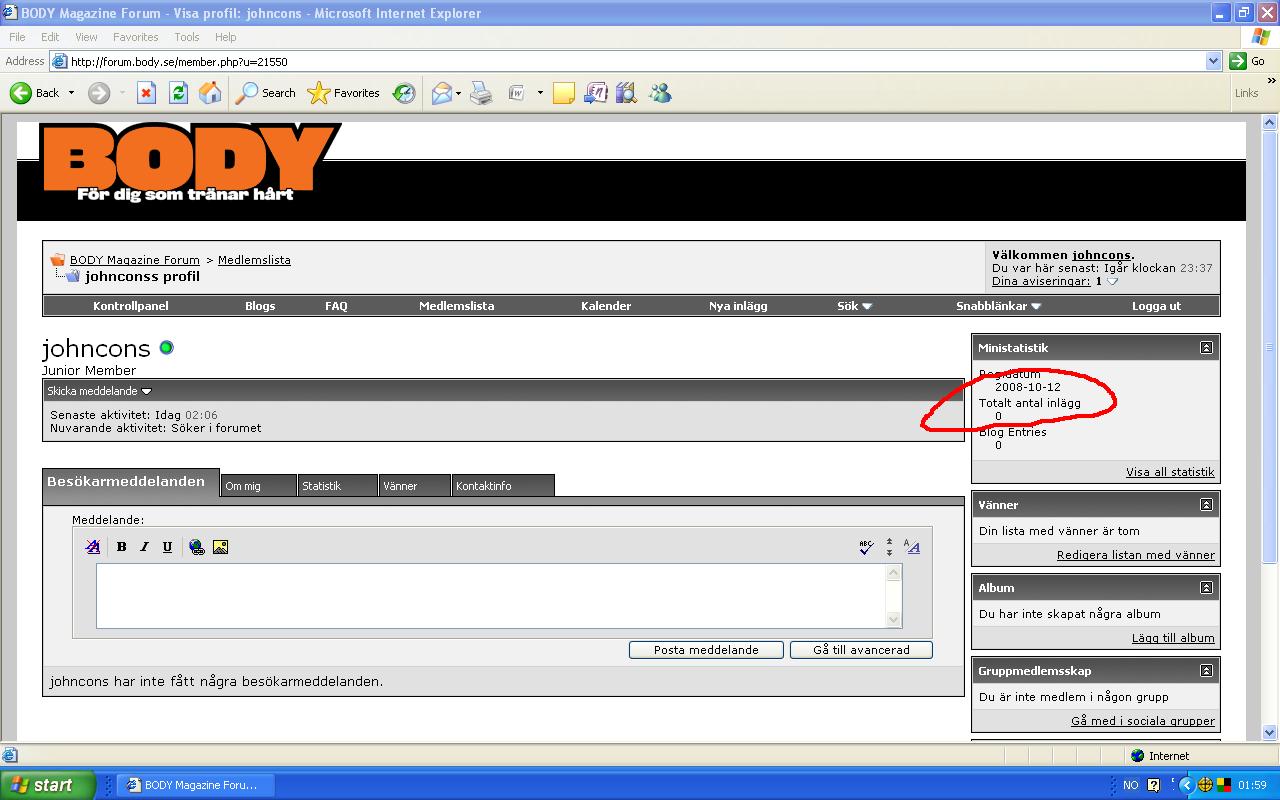
Task: Open the View menu
Action: (86, 37)
